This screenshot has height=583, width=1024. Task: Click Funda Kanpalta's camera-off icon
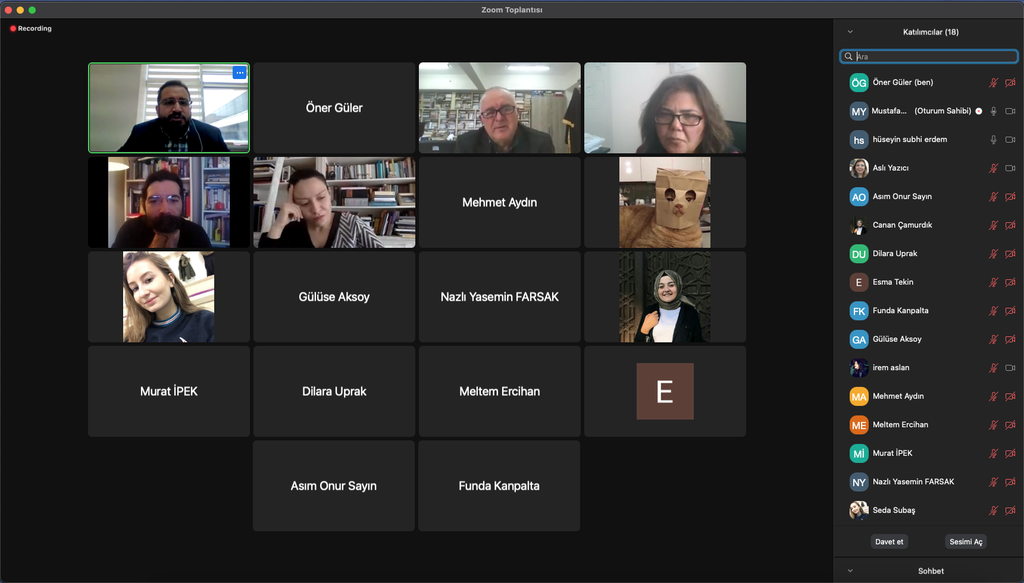tap(1010, 311)
